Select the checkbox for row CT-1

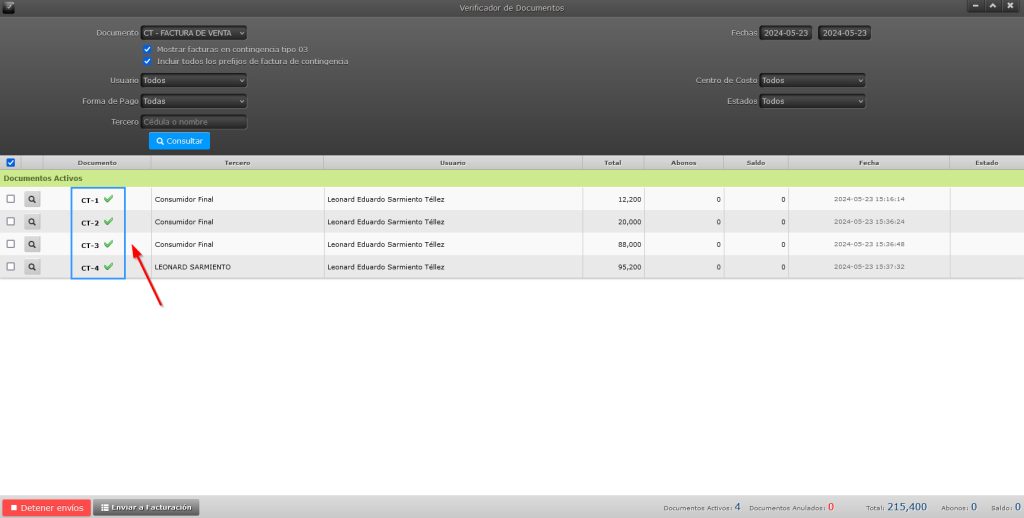11,199
